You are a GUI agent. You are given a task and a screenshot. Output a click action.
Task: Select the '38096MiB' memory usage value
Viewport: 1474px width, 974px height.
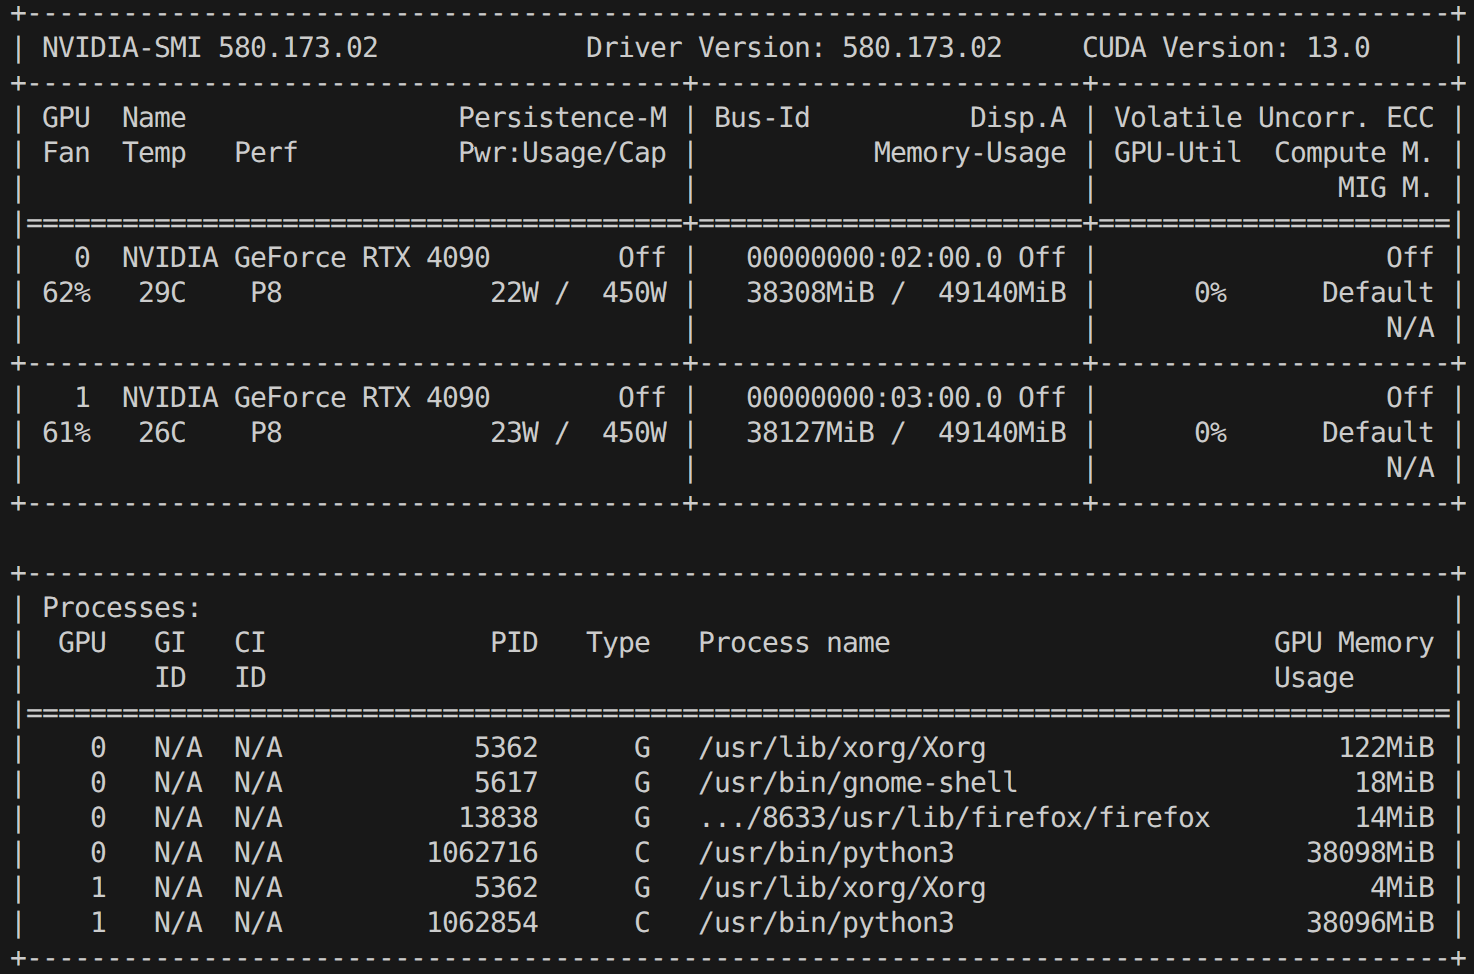tap(1370, 923)
